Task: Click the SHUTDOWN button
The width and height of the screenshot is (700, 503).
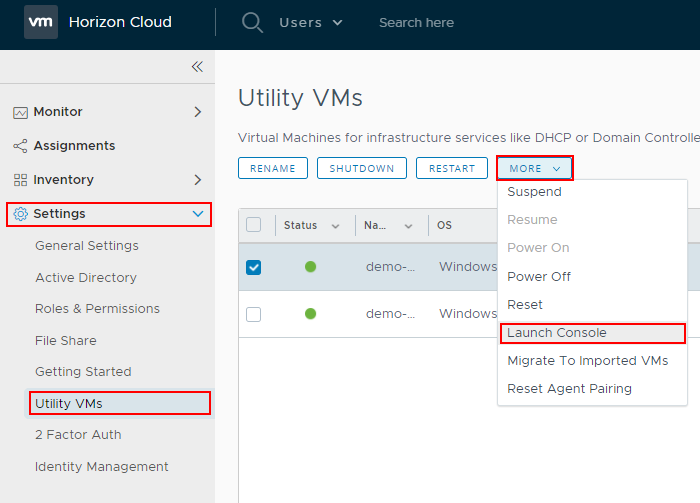Action: coord(362,168)
